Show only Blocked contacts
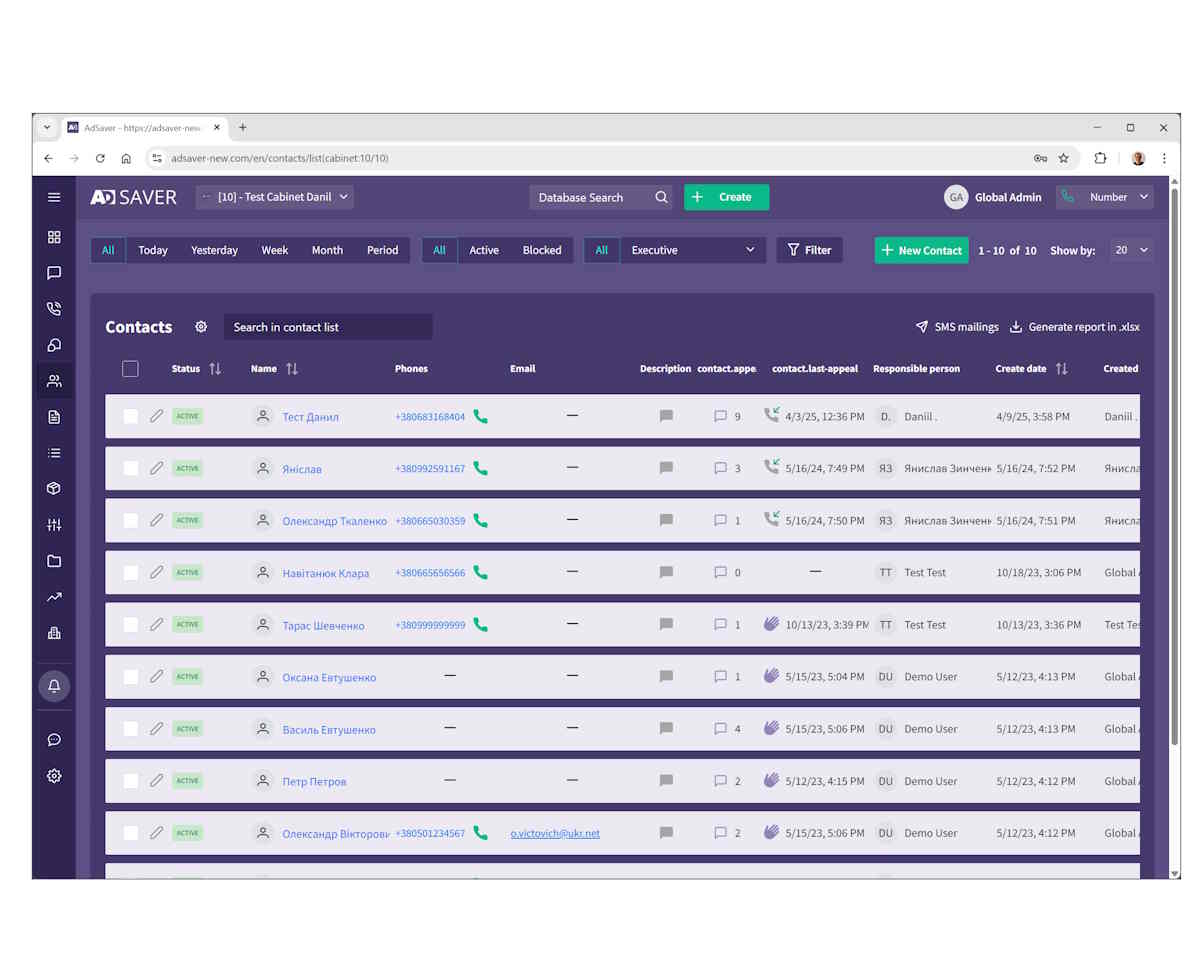This screenshot has height=963, width=1200. tap(542, 250)
